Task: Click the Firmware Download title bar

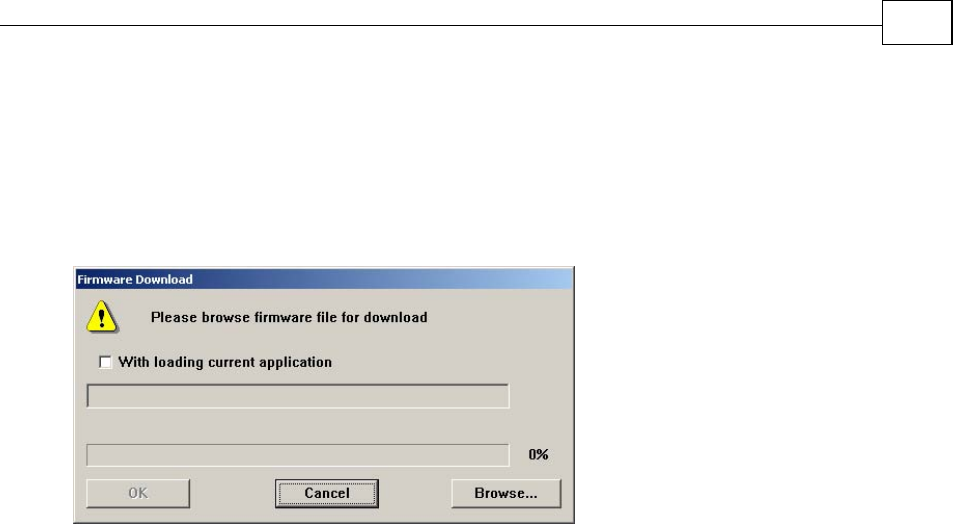Action: click(x=324, y=280)
